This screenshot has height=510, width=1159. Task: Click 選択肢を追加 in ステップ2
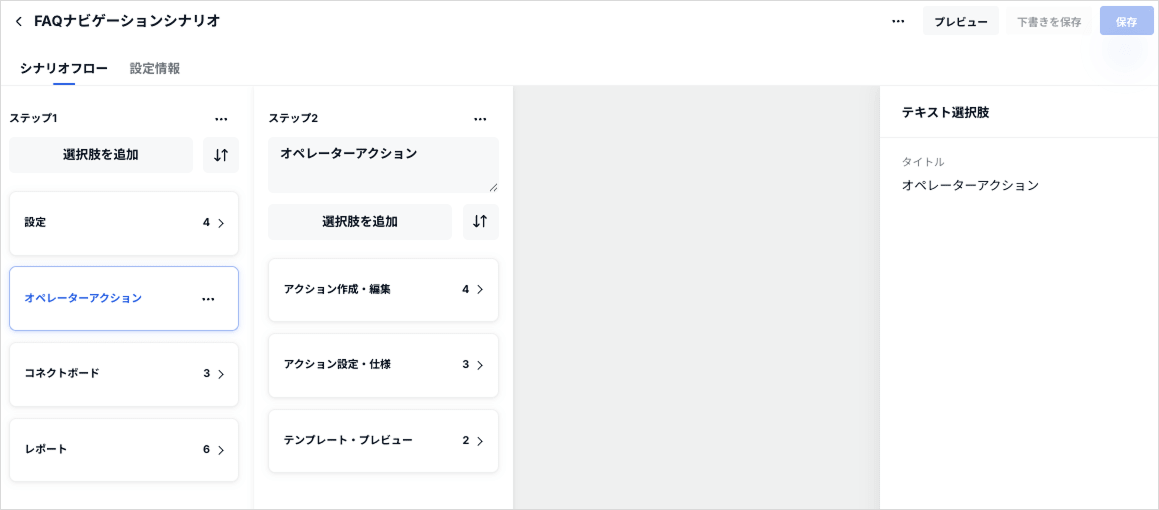point(360,222)
